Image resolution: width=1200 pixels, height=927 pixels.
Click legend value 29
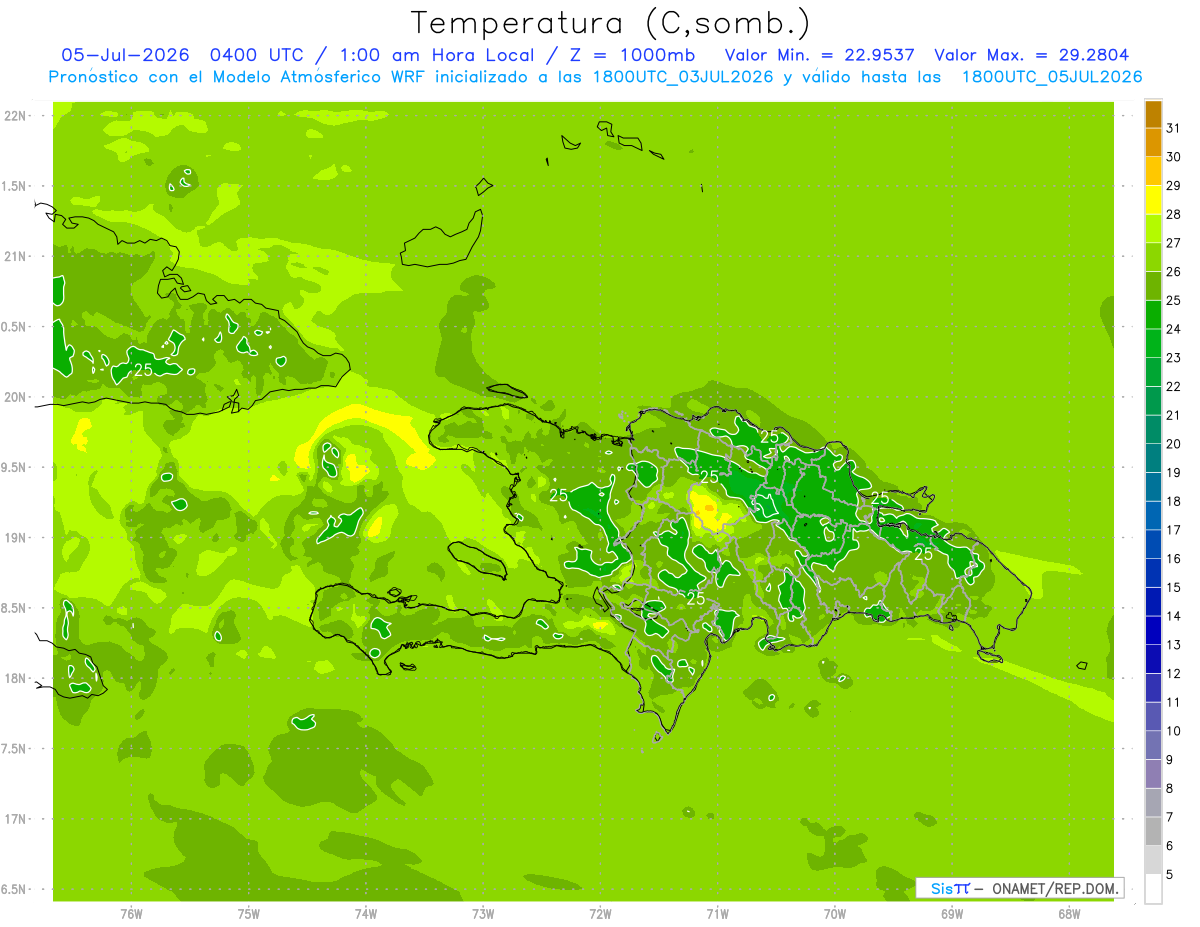[1173, 185]
